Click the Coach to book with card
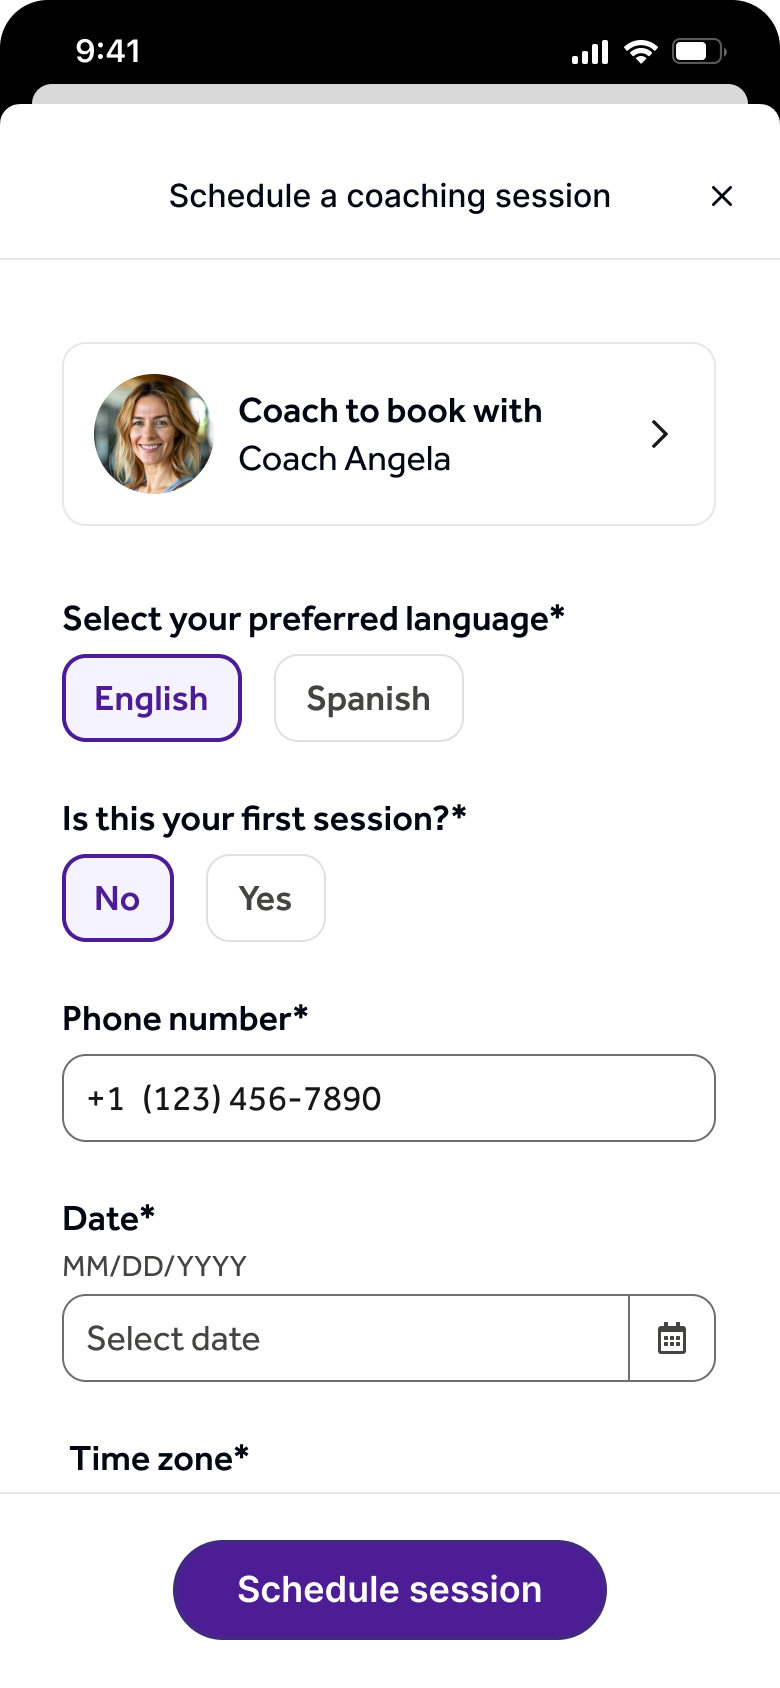This screenshot has height=1688, width=780. click(389, 434)
